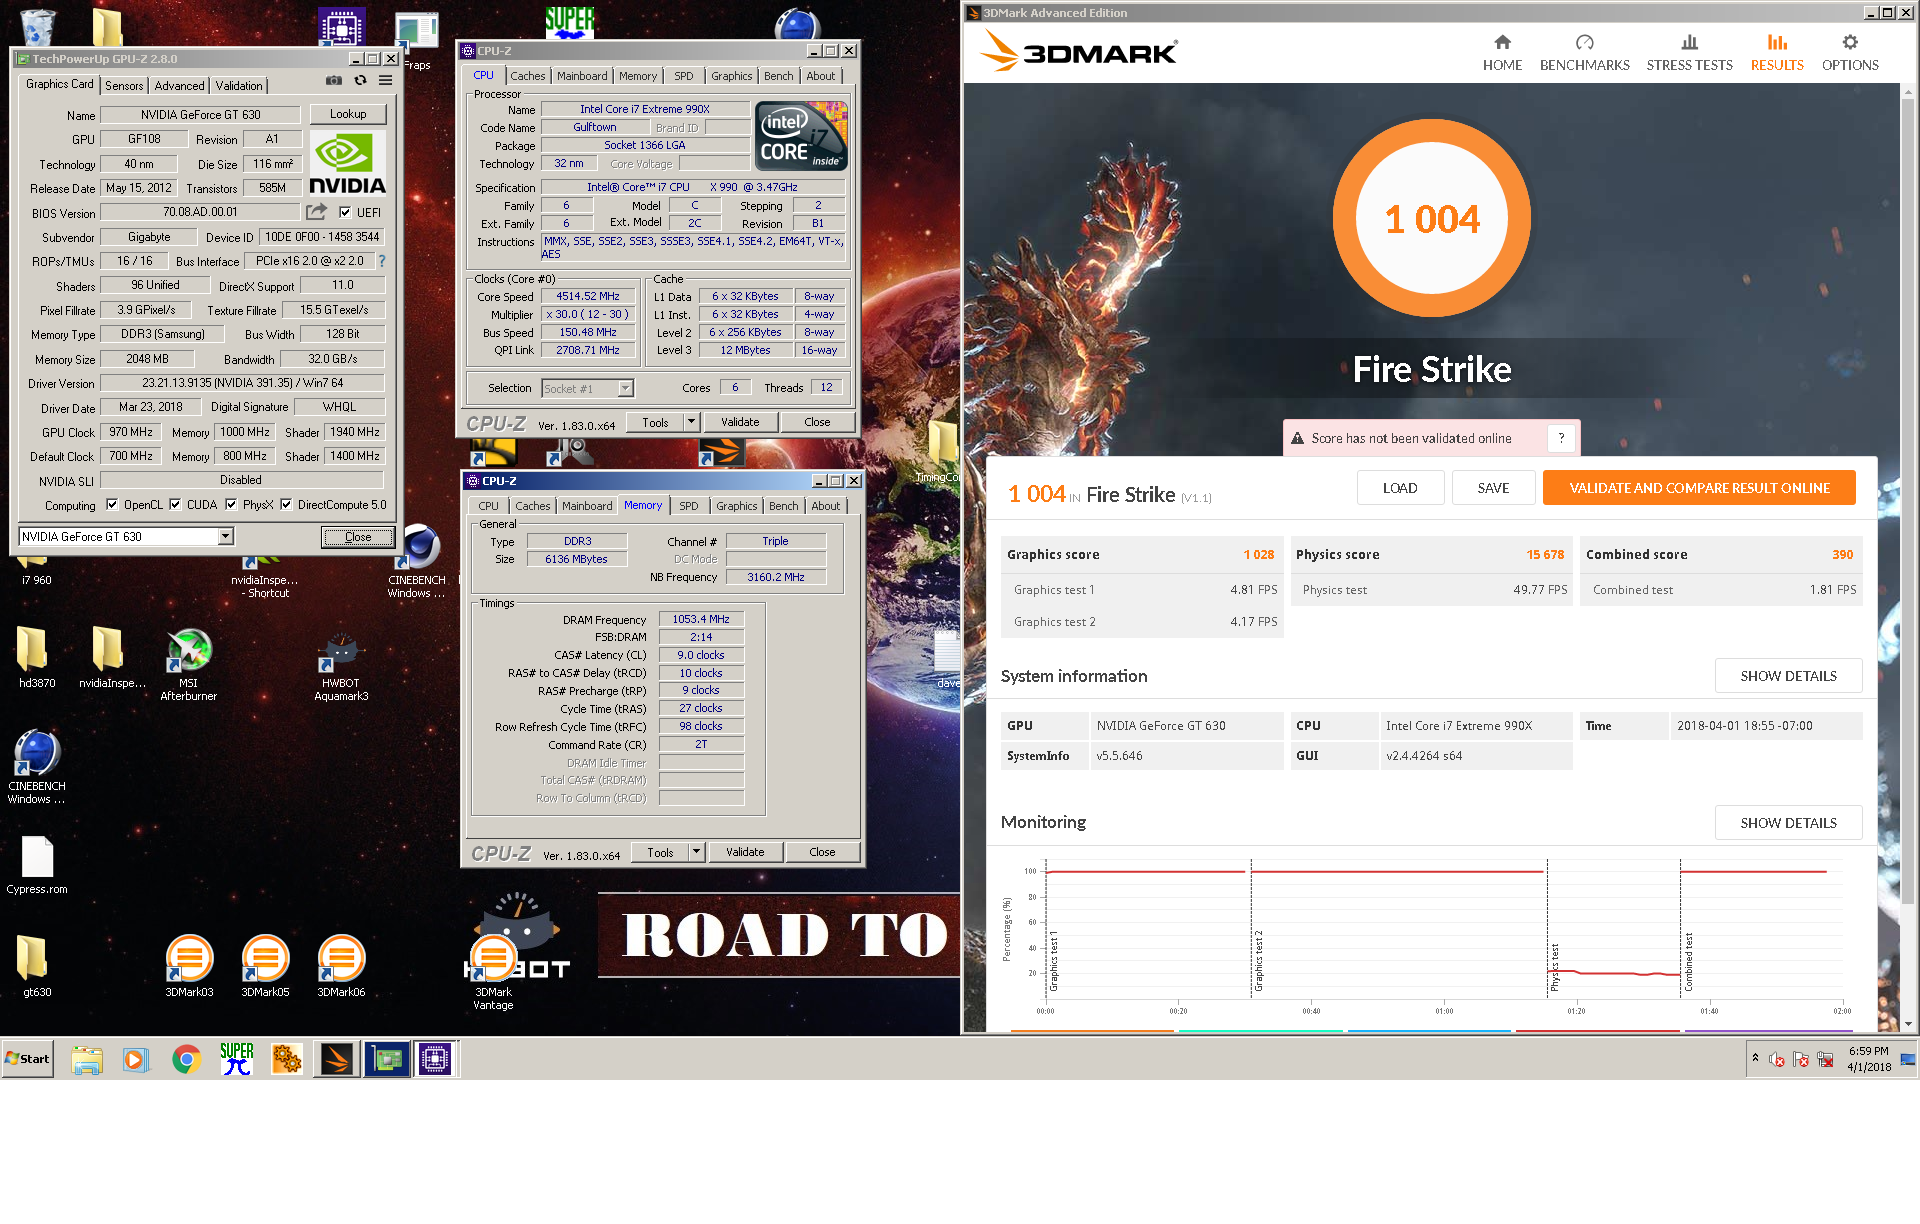This screenshot has width=1920, height=1224.
Task: Switch to GPU-Z taskbar button
Action: pos(386,1058)
